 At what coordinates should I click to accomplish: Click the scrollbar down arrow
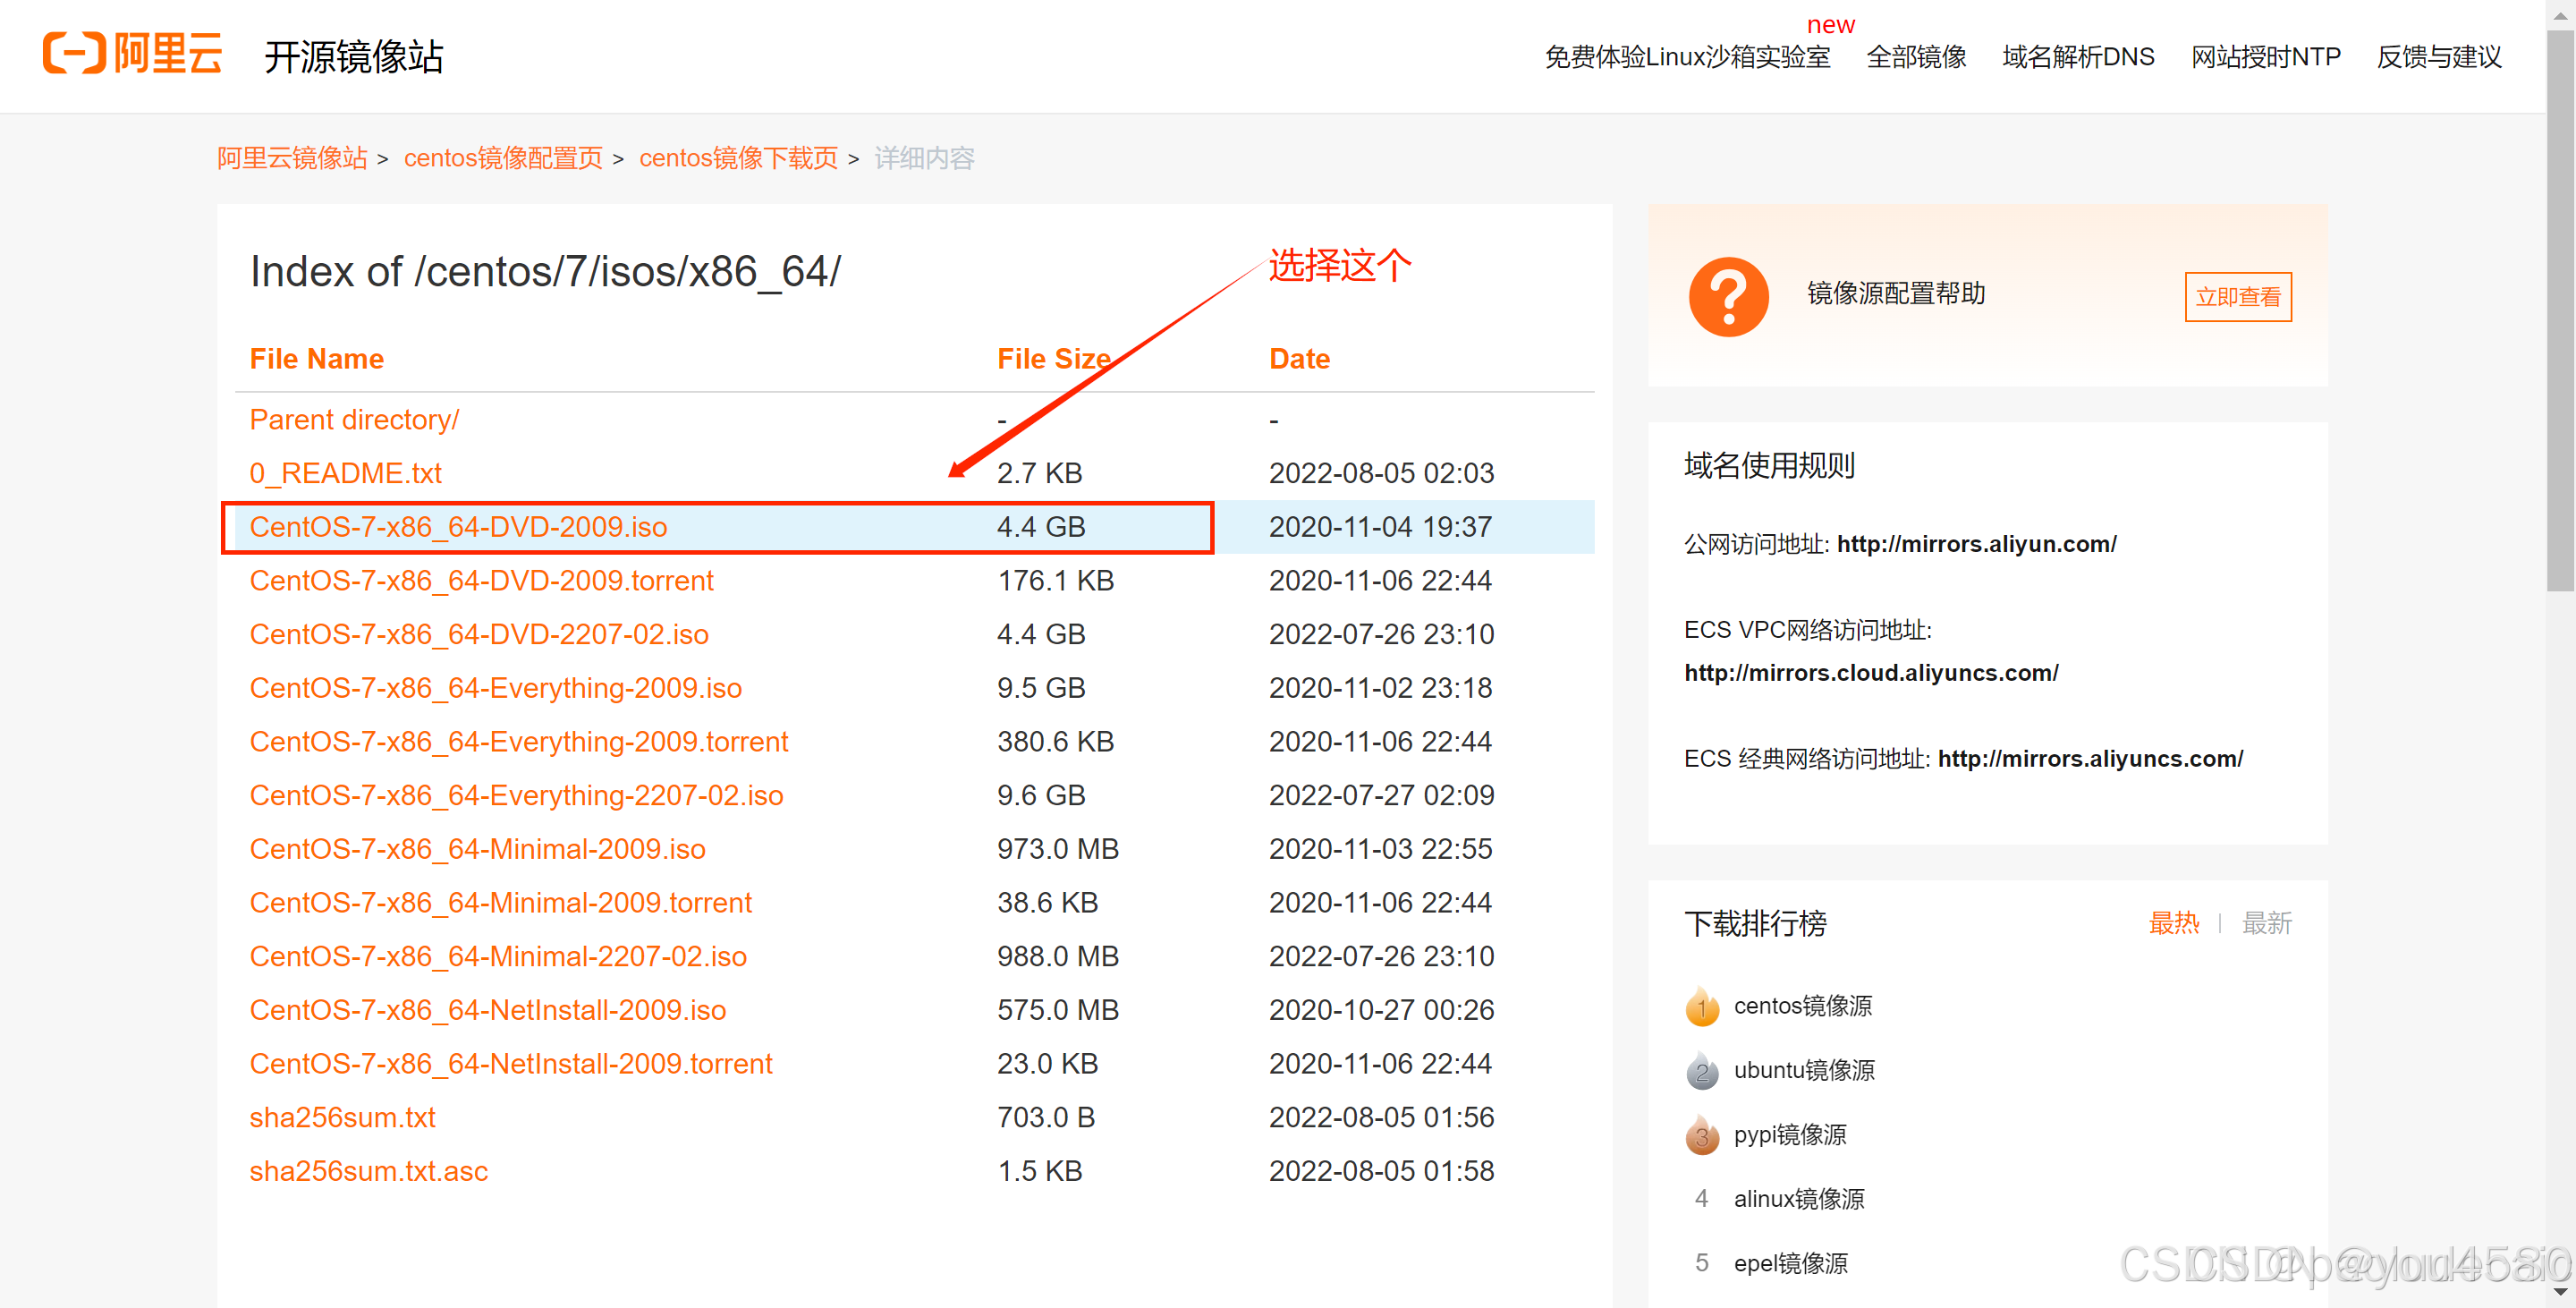coord(2560,1292)
